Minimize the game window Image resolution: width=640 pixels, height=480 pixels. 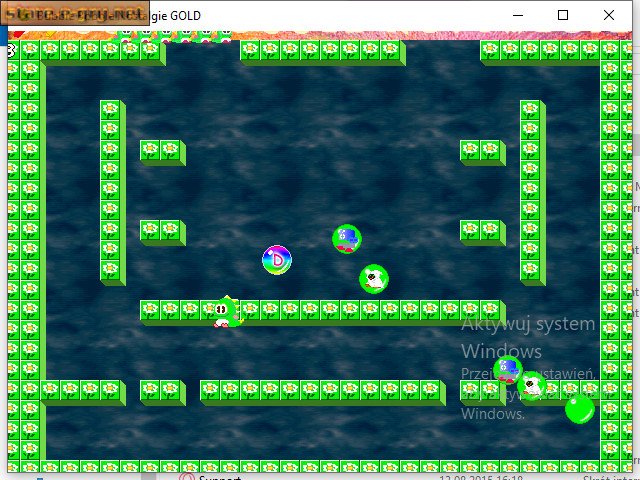click(x=518, y=16)
